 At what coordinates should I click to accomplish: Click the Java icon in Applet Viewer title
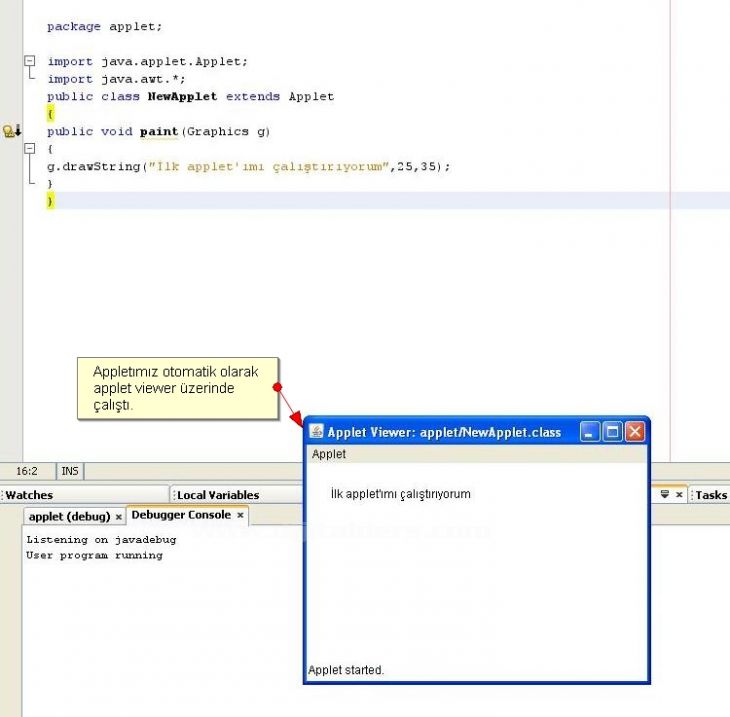(317, 431)
